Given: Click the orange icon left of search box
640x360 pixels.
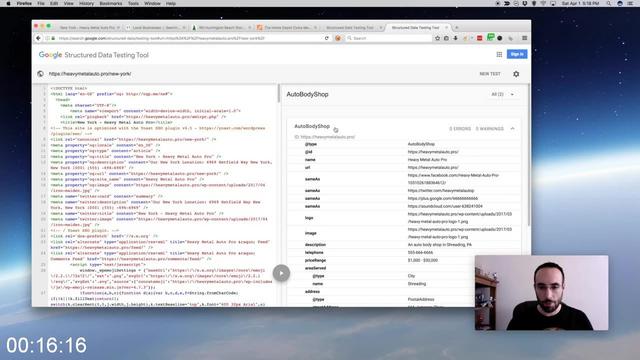Looking at the screenshot, I should (x=338, y=38).
